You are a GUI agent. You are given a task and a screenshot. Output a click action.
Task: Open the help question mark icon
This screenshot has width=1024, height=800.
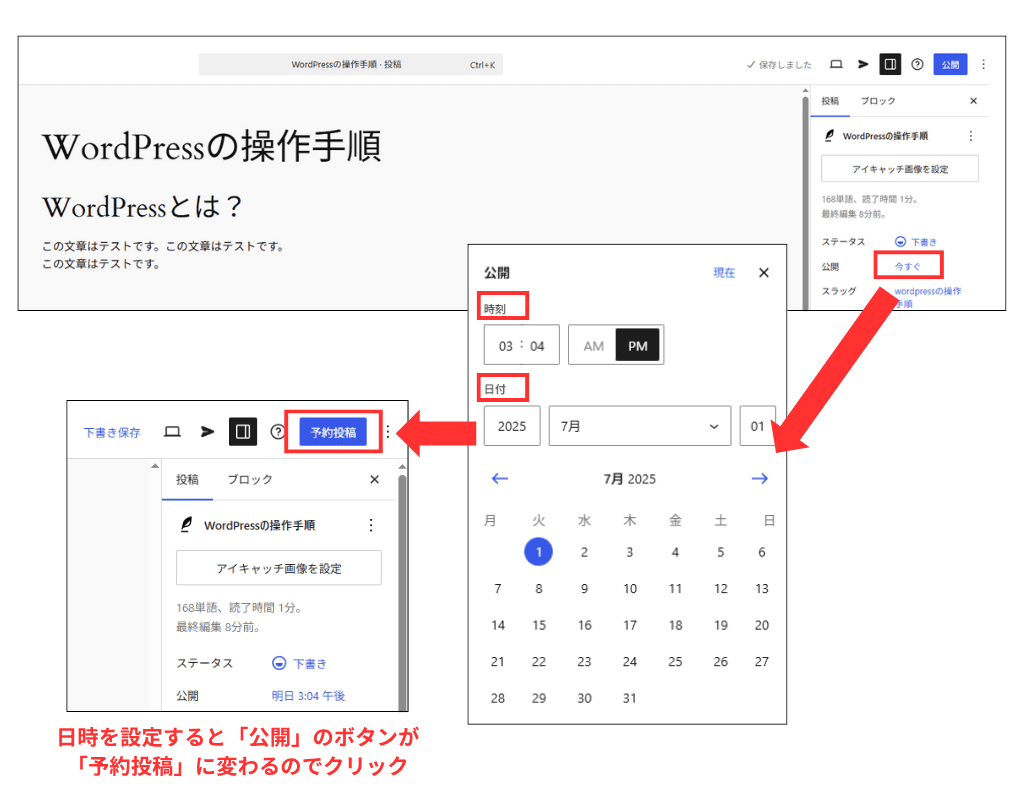click(917, 64)
